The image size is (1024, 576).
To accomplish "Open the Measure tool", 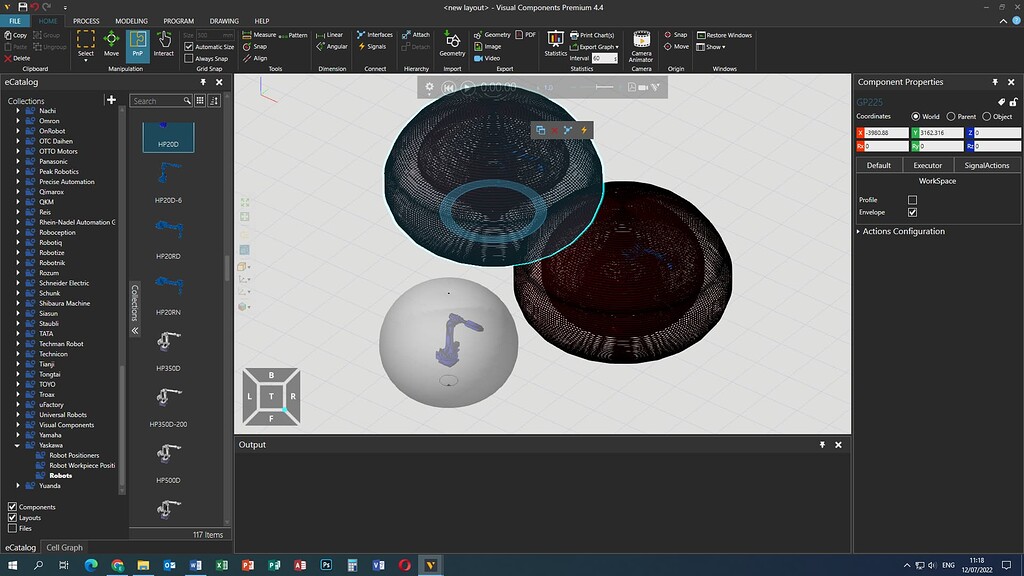I will pos(260,33).
